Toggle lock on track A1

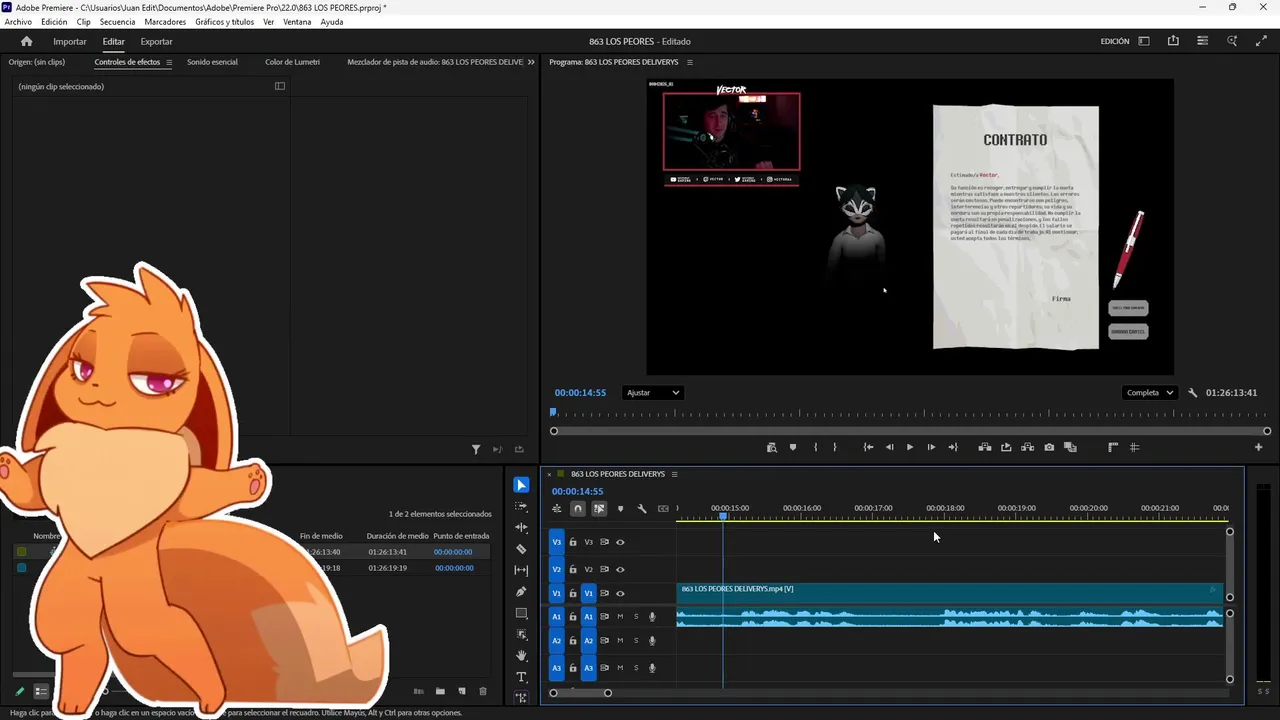tap(573, 616)
